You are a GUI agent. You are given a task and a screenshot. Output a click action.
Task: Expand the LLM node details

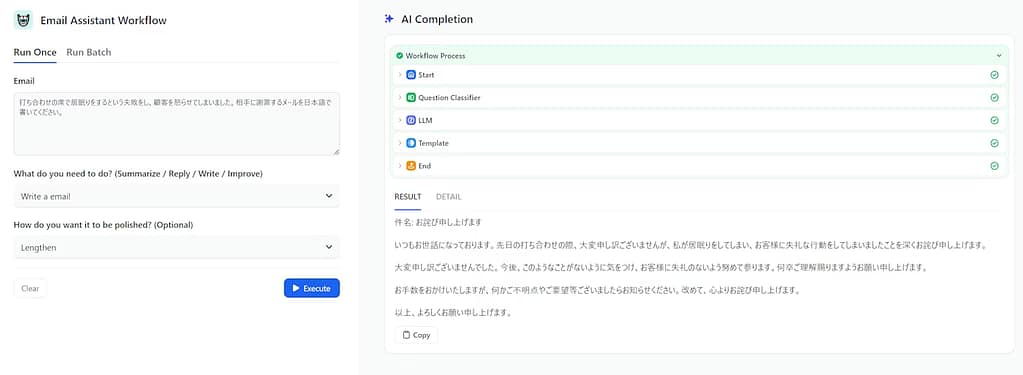click(x=399, y=121)
